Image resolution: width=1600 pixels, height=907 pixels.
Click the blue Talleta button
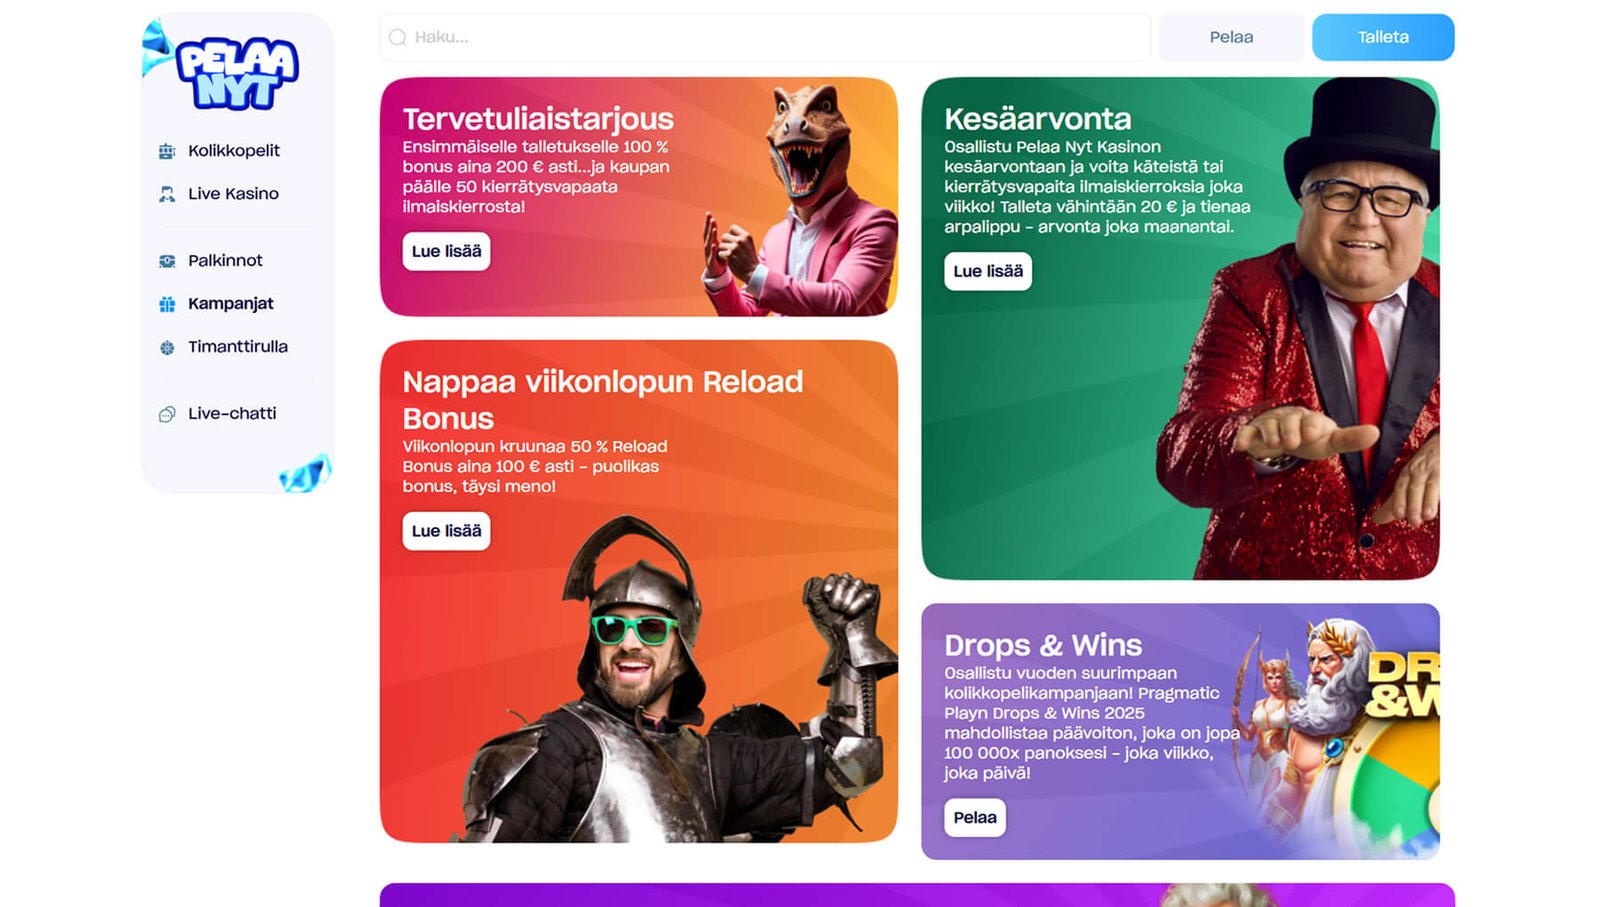[1383, 37]
